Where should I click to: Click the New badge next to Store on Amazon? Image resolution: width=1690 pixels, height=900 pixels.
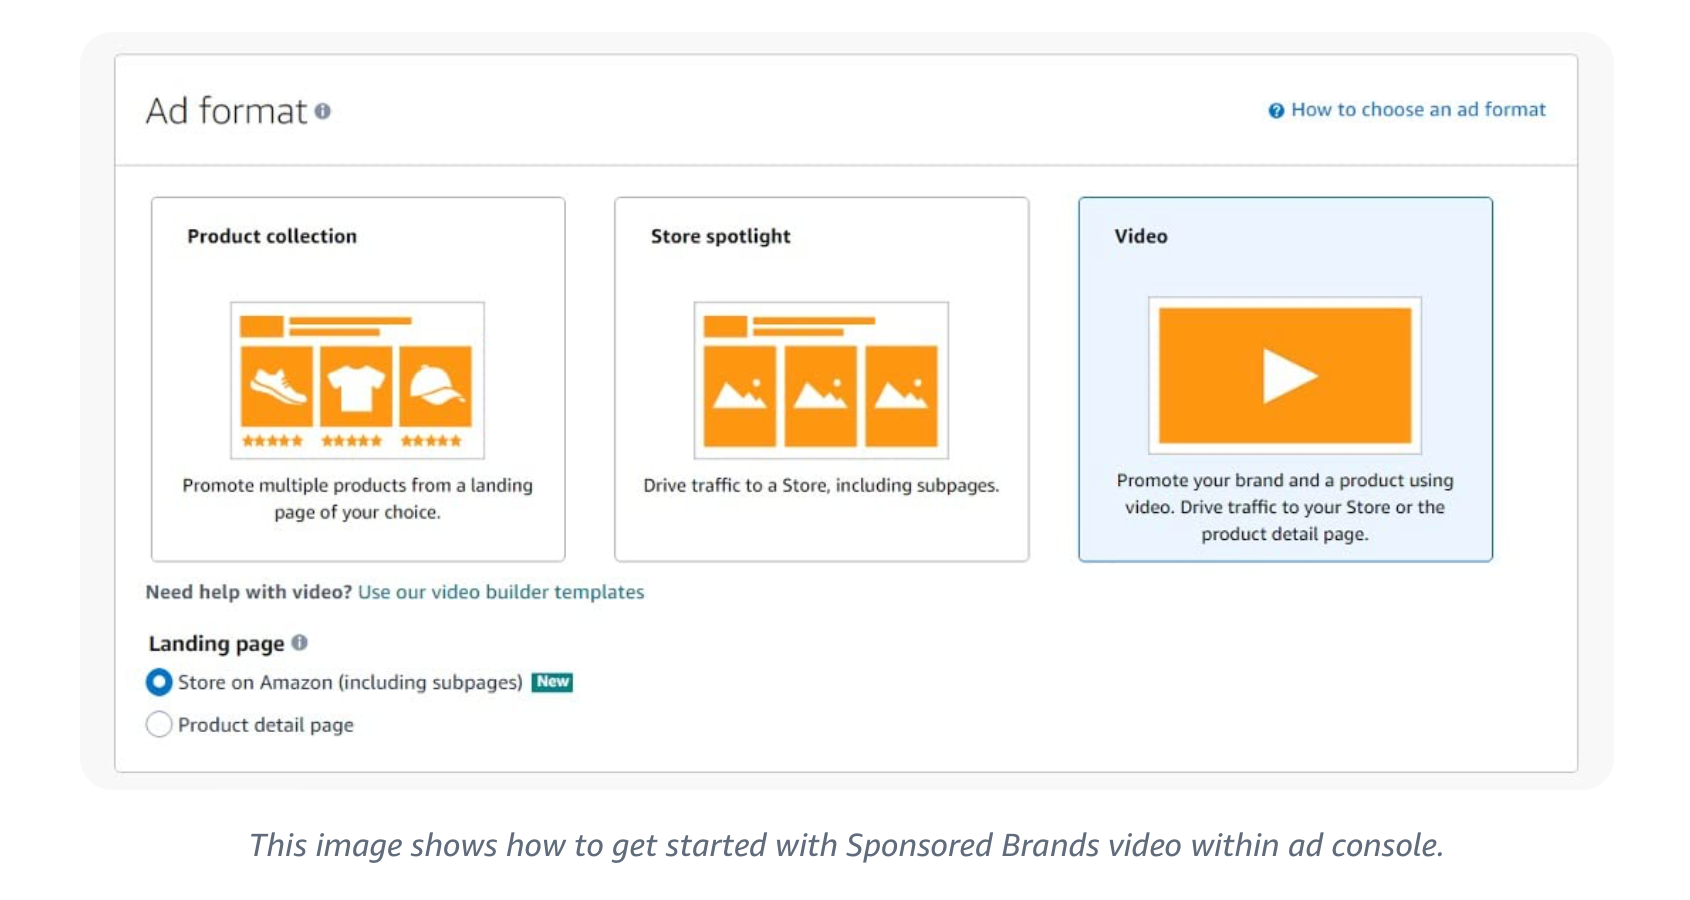pos(552,682)
